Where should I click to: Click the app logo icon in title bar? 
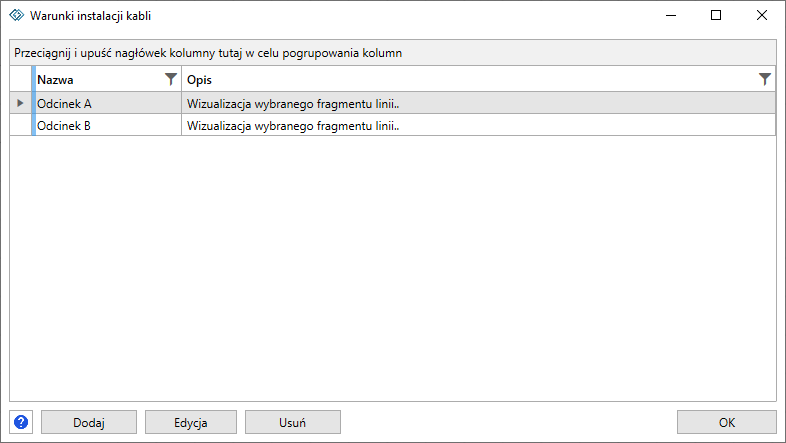pos(17,16)
